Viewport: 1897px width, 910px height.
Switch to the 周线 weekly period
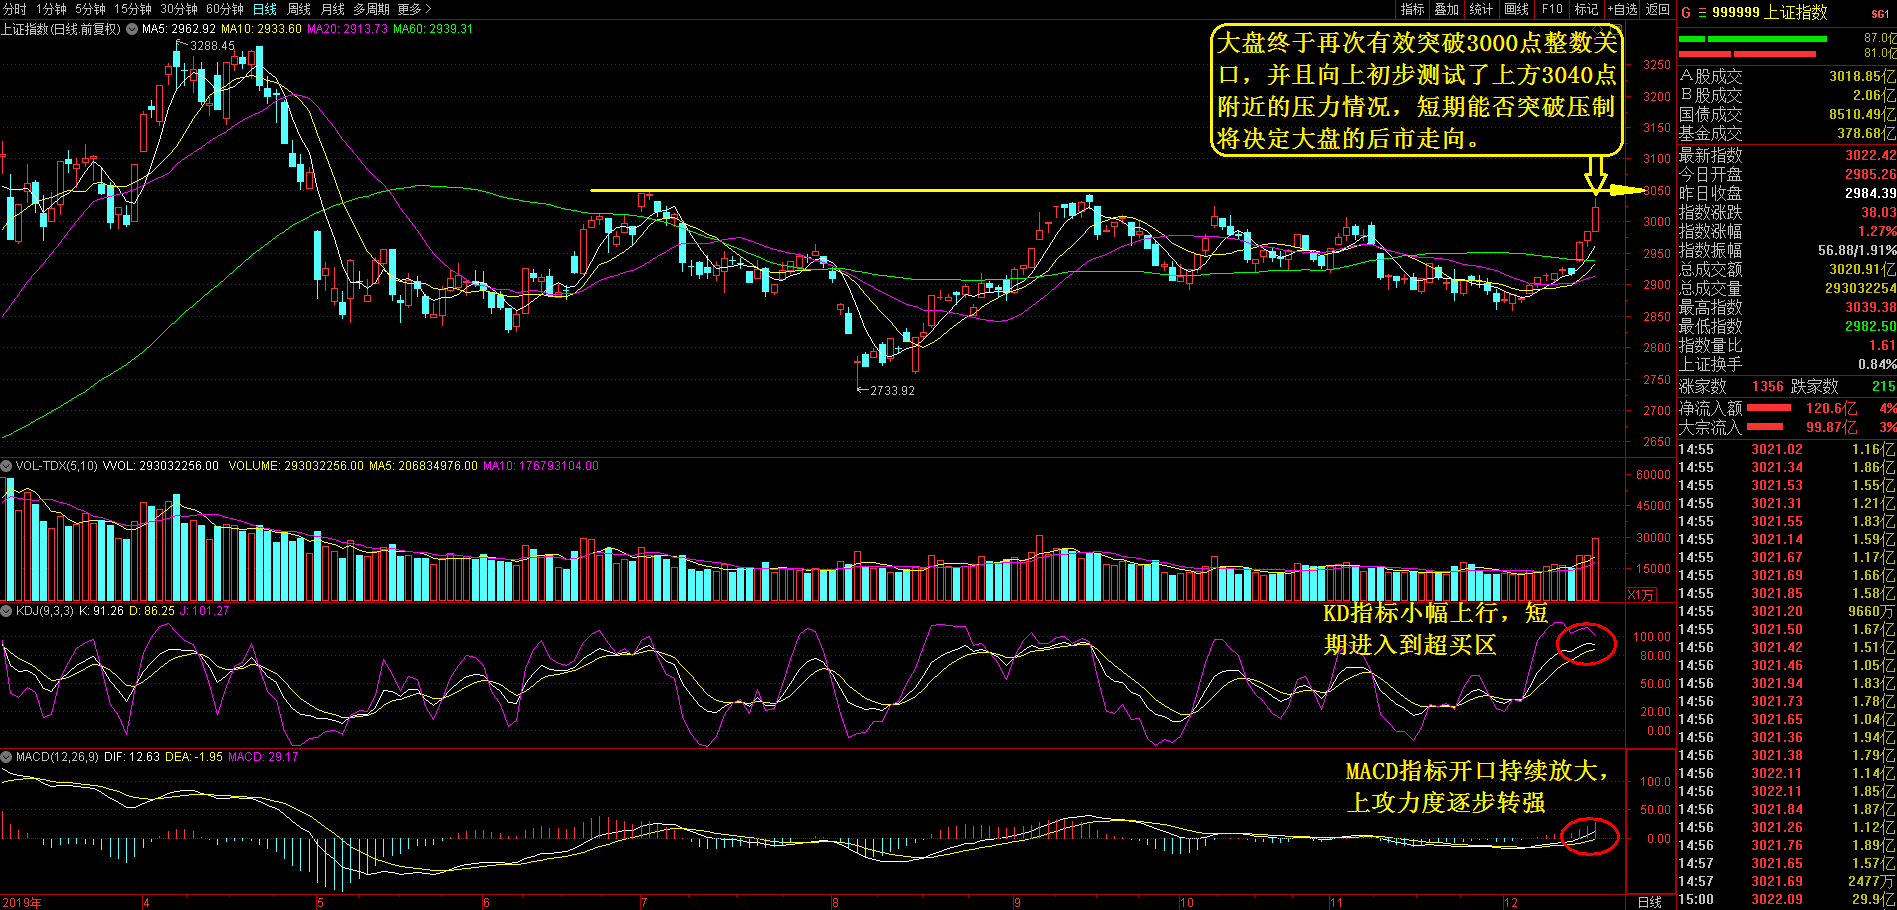click(x=299, y=9)
